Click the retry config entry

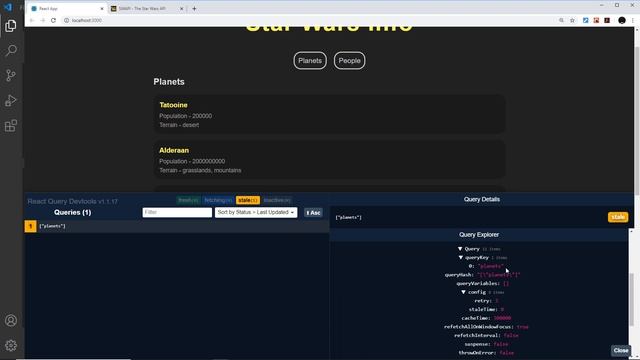pos(486,301)
